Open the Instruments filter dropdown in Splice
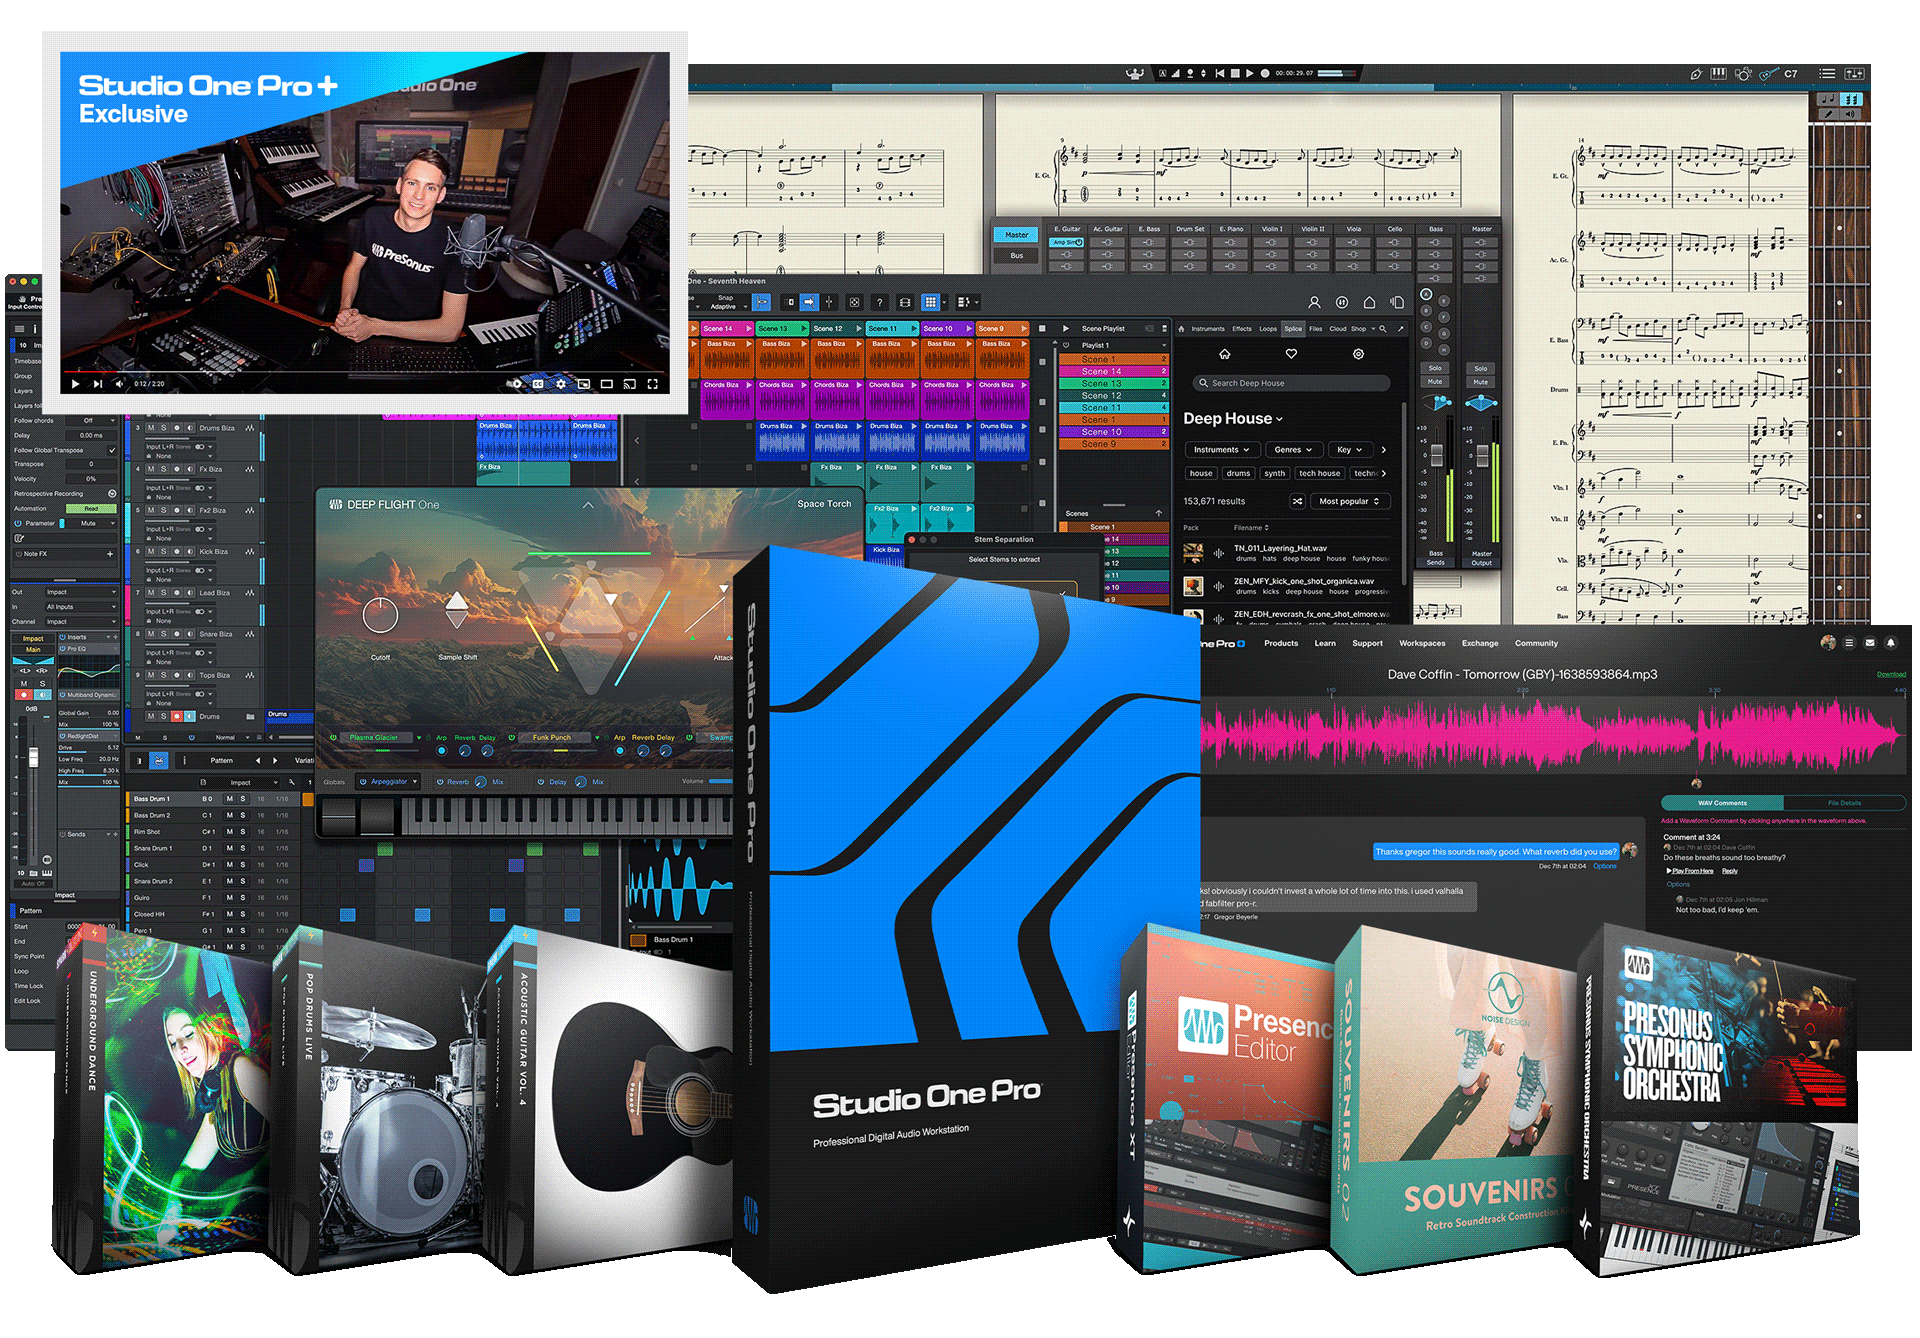 [x=1221, y=449]
